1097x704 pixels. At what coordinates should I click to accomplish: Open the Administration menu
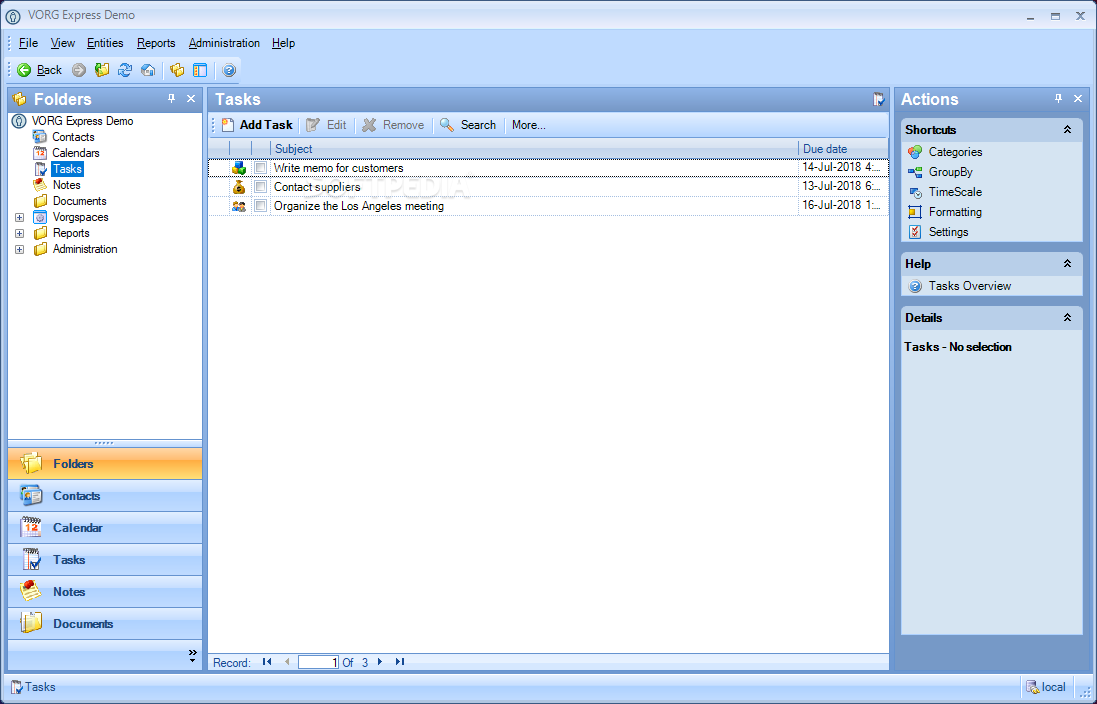(224, 43)
